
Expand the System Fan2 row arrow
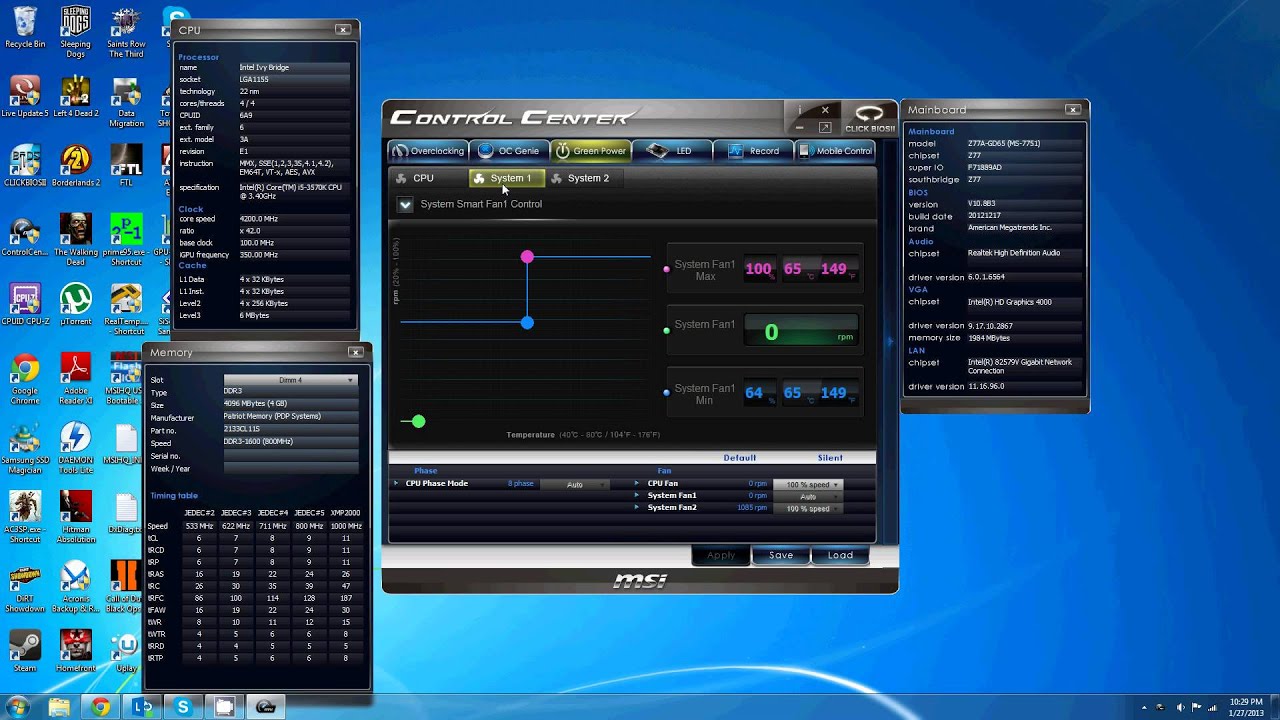pyautogui.click(x=637, y=508)
